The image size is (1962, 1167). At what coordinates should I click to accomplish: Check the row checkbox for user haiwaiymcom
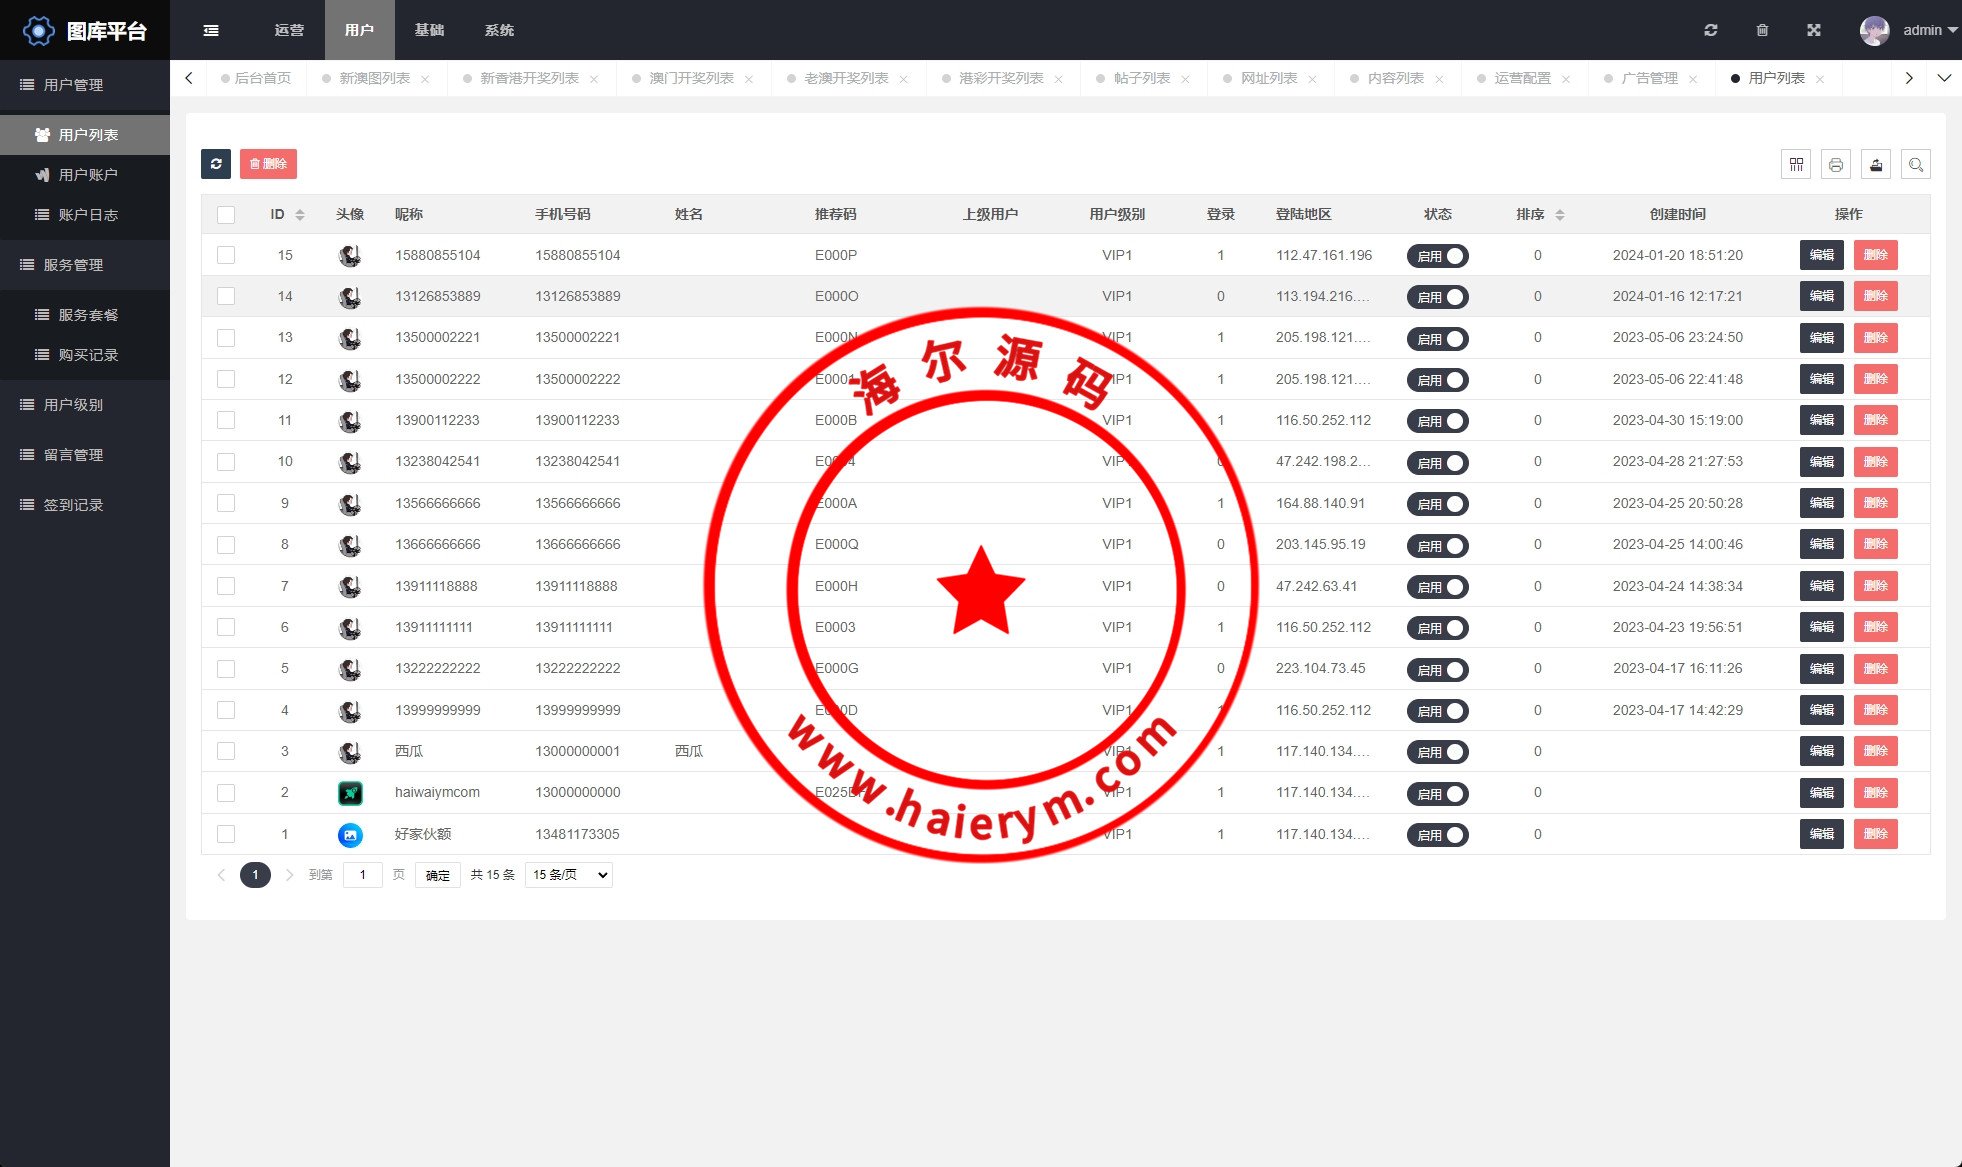pyautogui.click(x=226, y=793)
